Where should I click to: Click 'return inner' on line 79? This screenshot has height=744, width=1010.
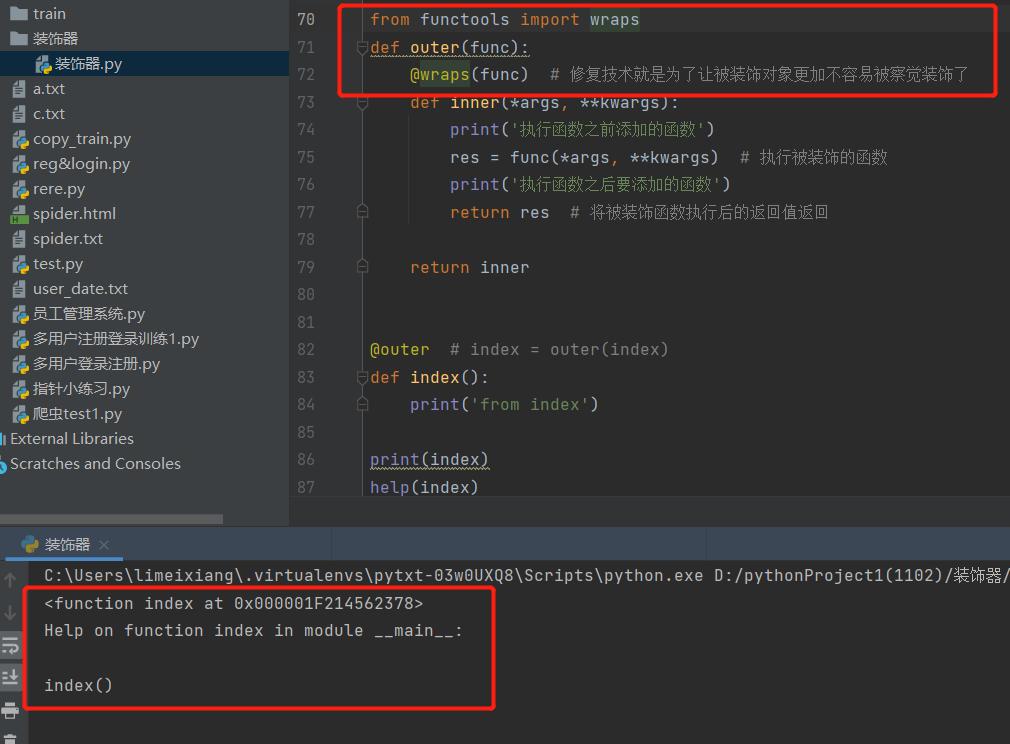(x=470, y=267)
